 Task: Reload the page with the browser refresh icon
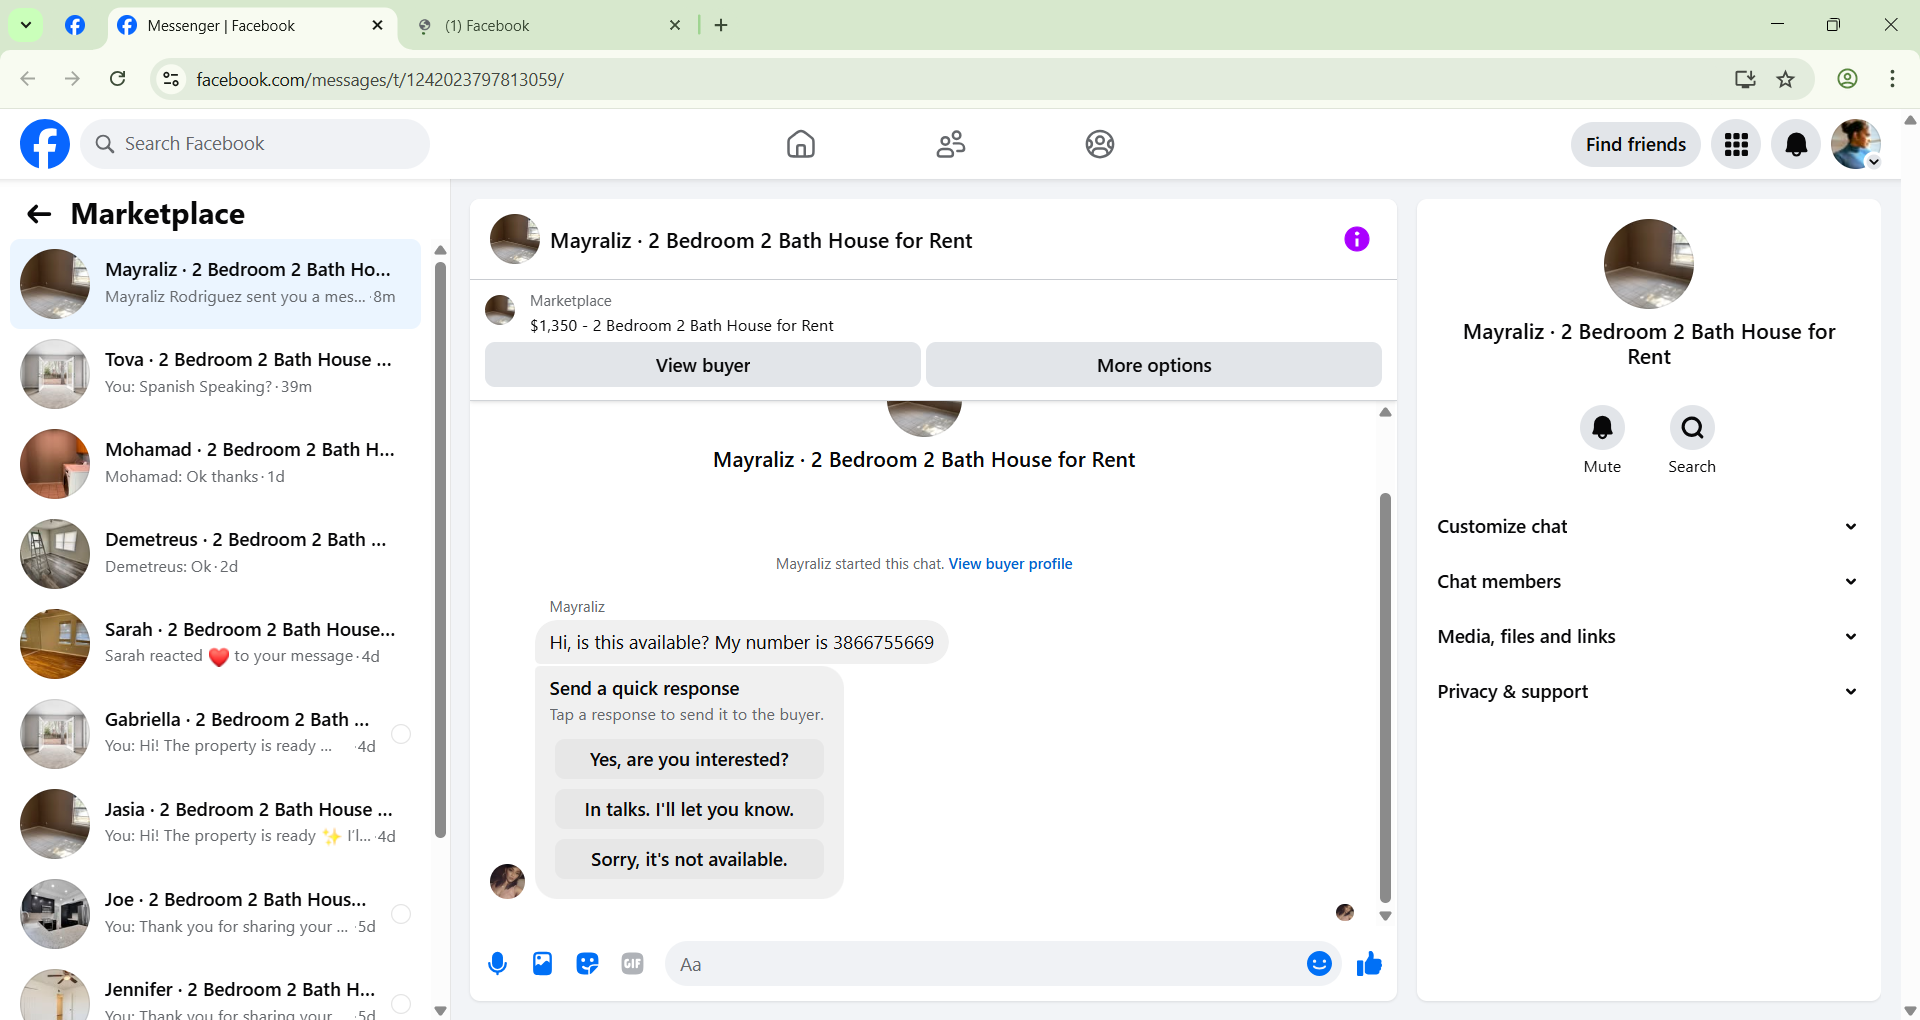pos(118,79)
